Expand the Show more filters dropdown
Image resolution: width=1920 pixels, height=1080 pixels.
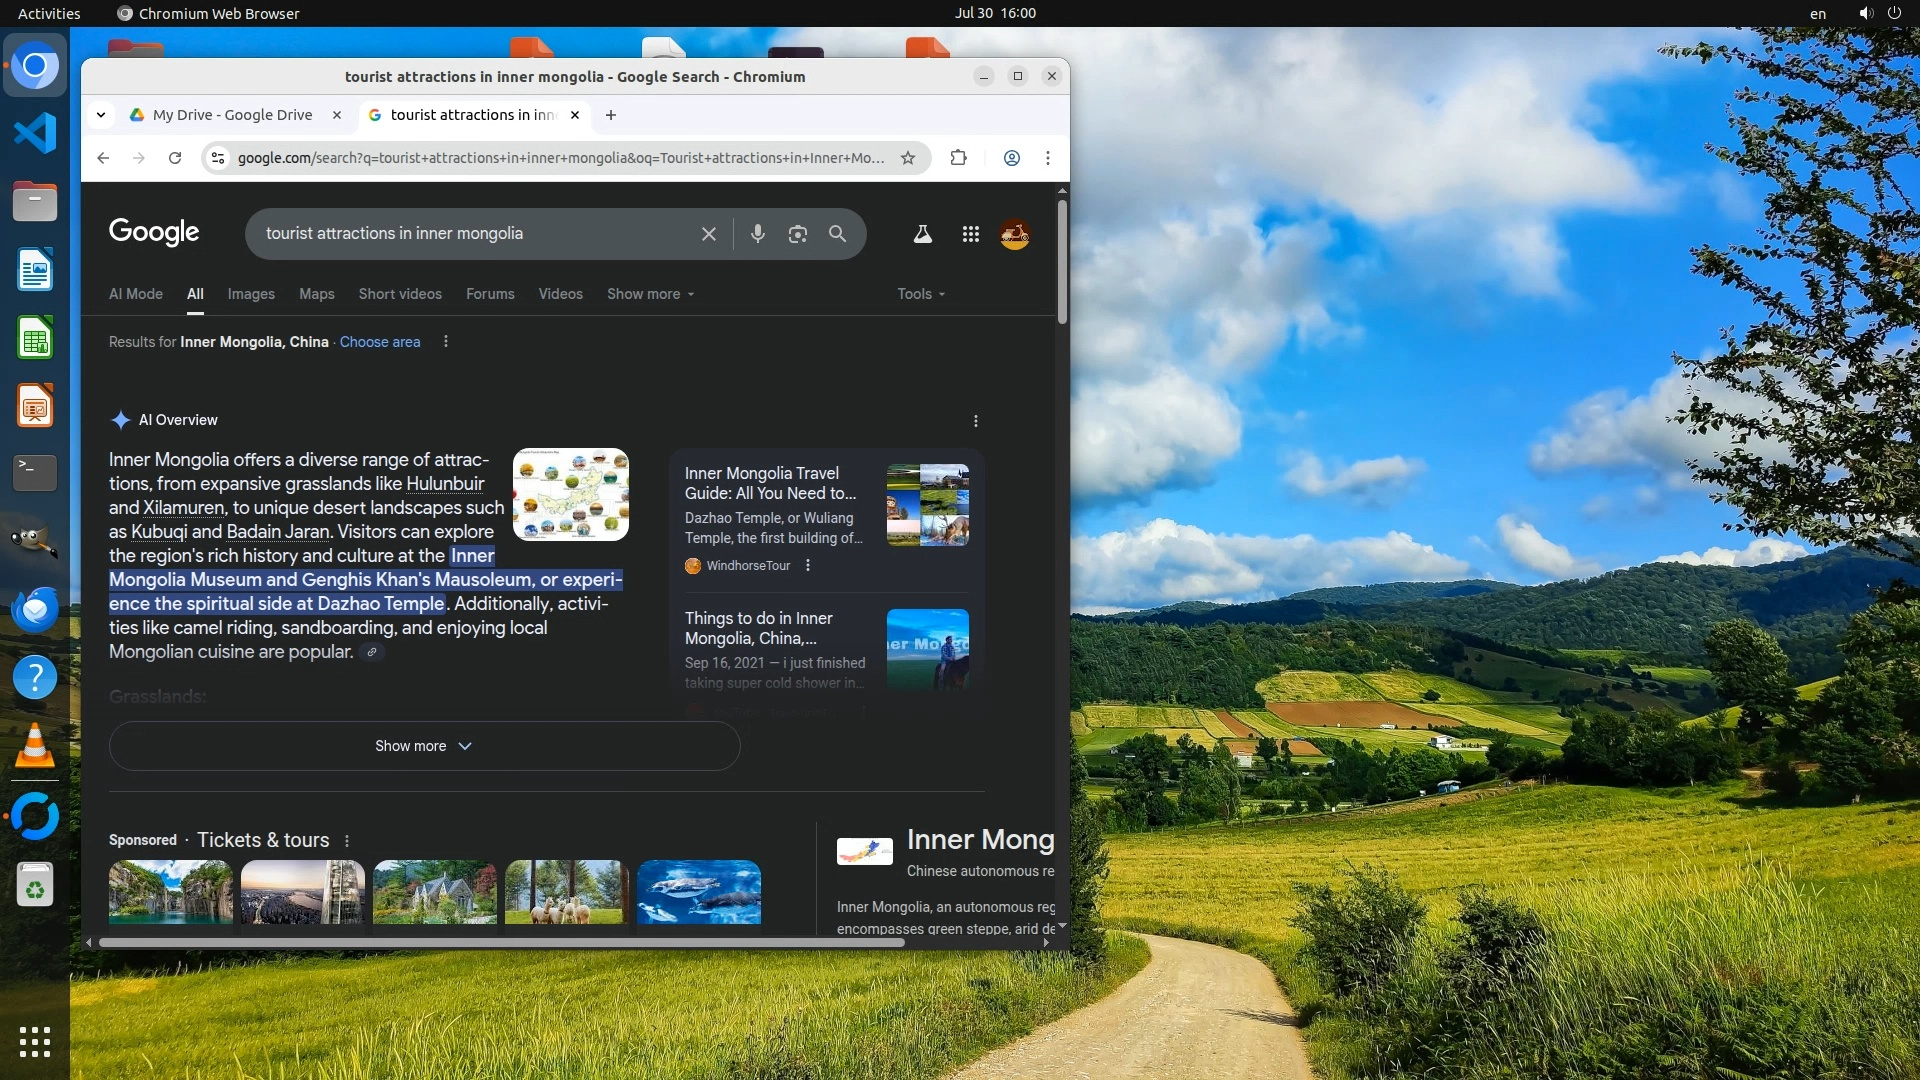coord(650,294)
